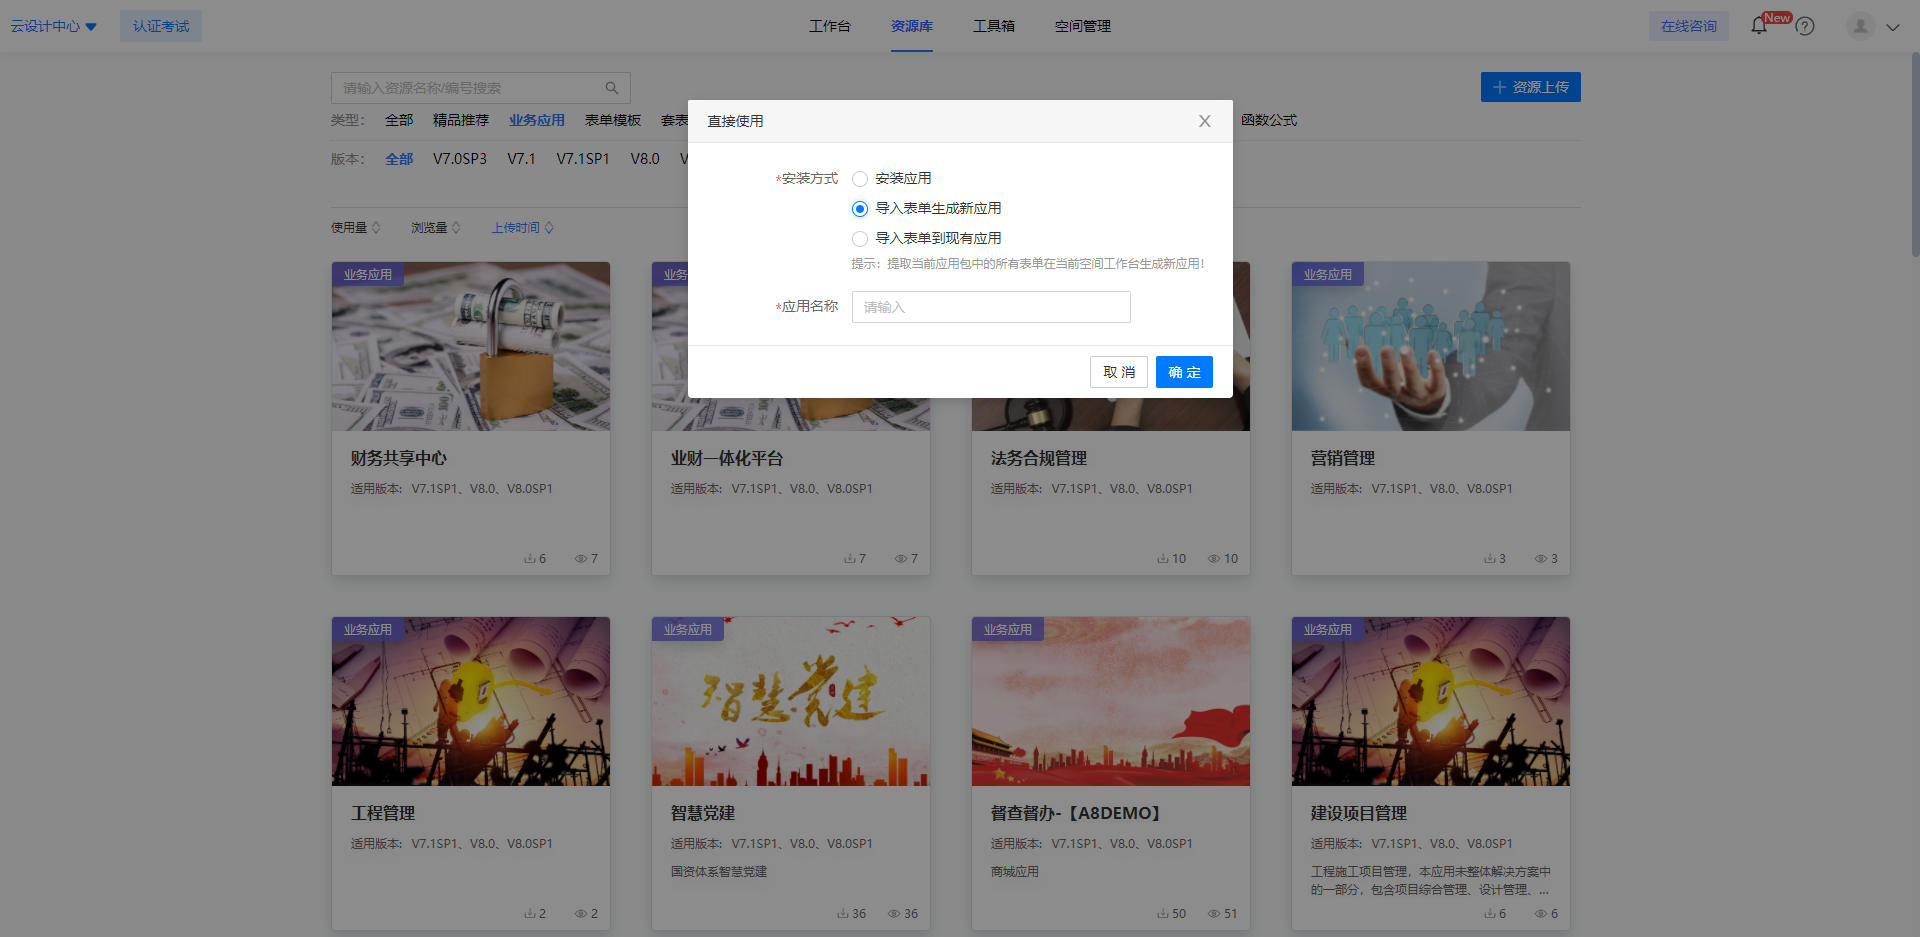The width and height of the screenshot is (1920, 937).
Task: Select version filter V7.0SP3
Action: tap(460, 159)
